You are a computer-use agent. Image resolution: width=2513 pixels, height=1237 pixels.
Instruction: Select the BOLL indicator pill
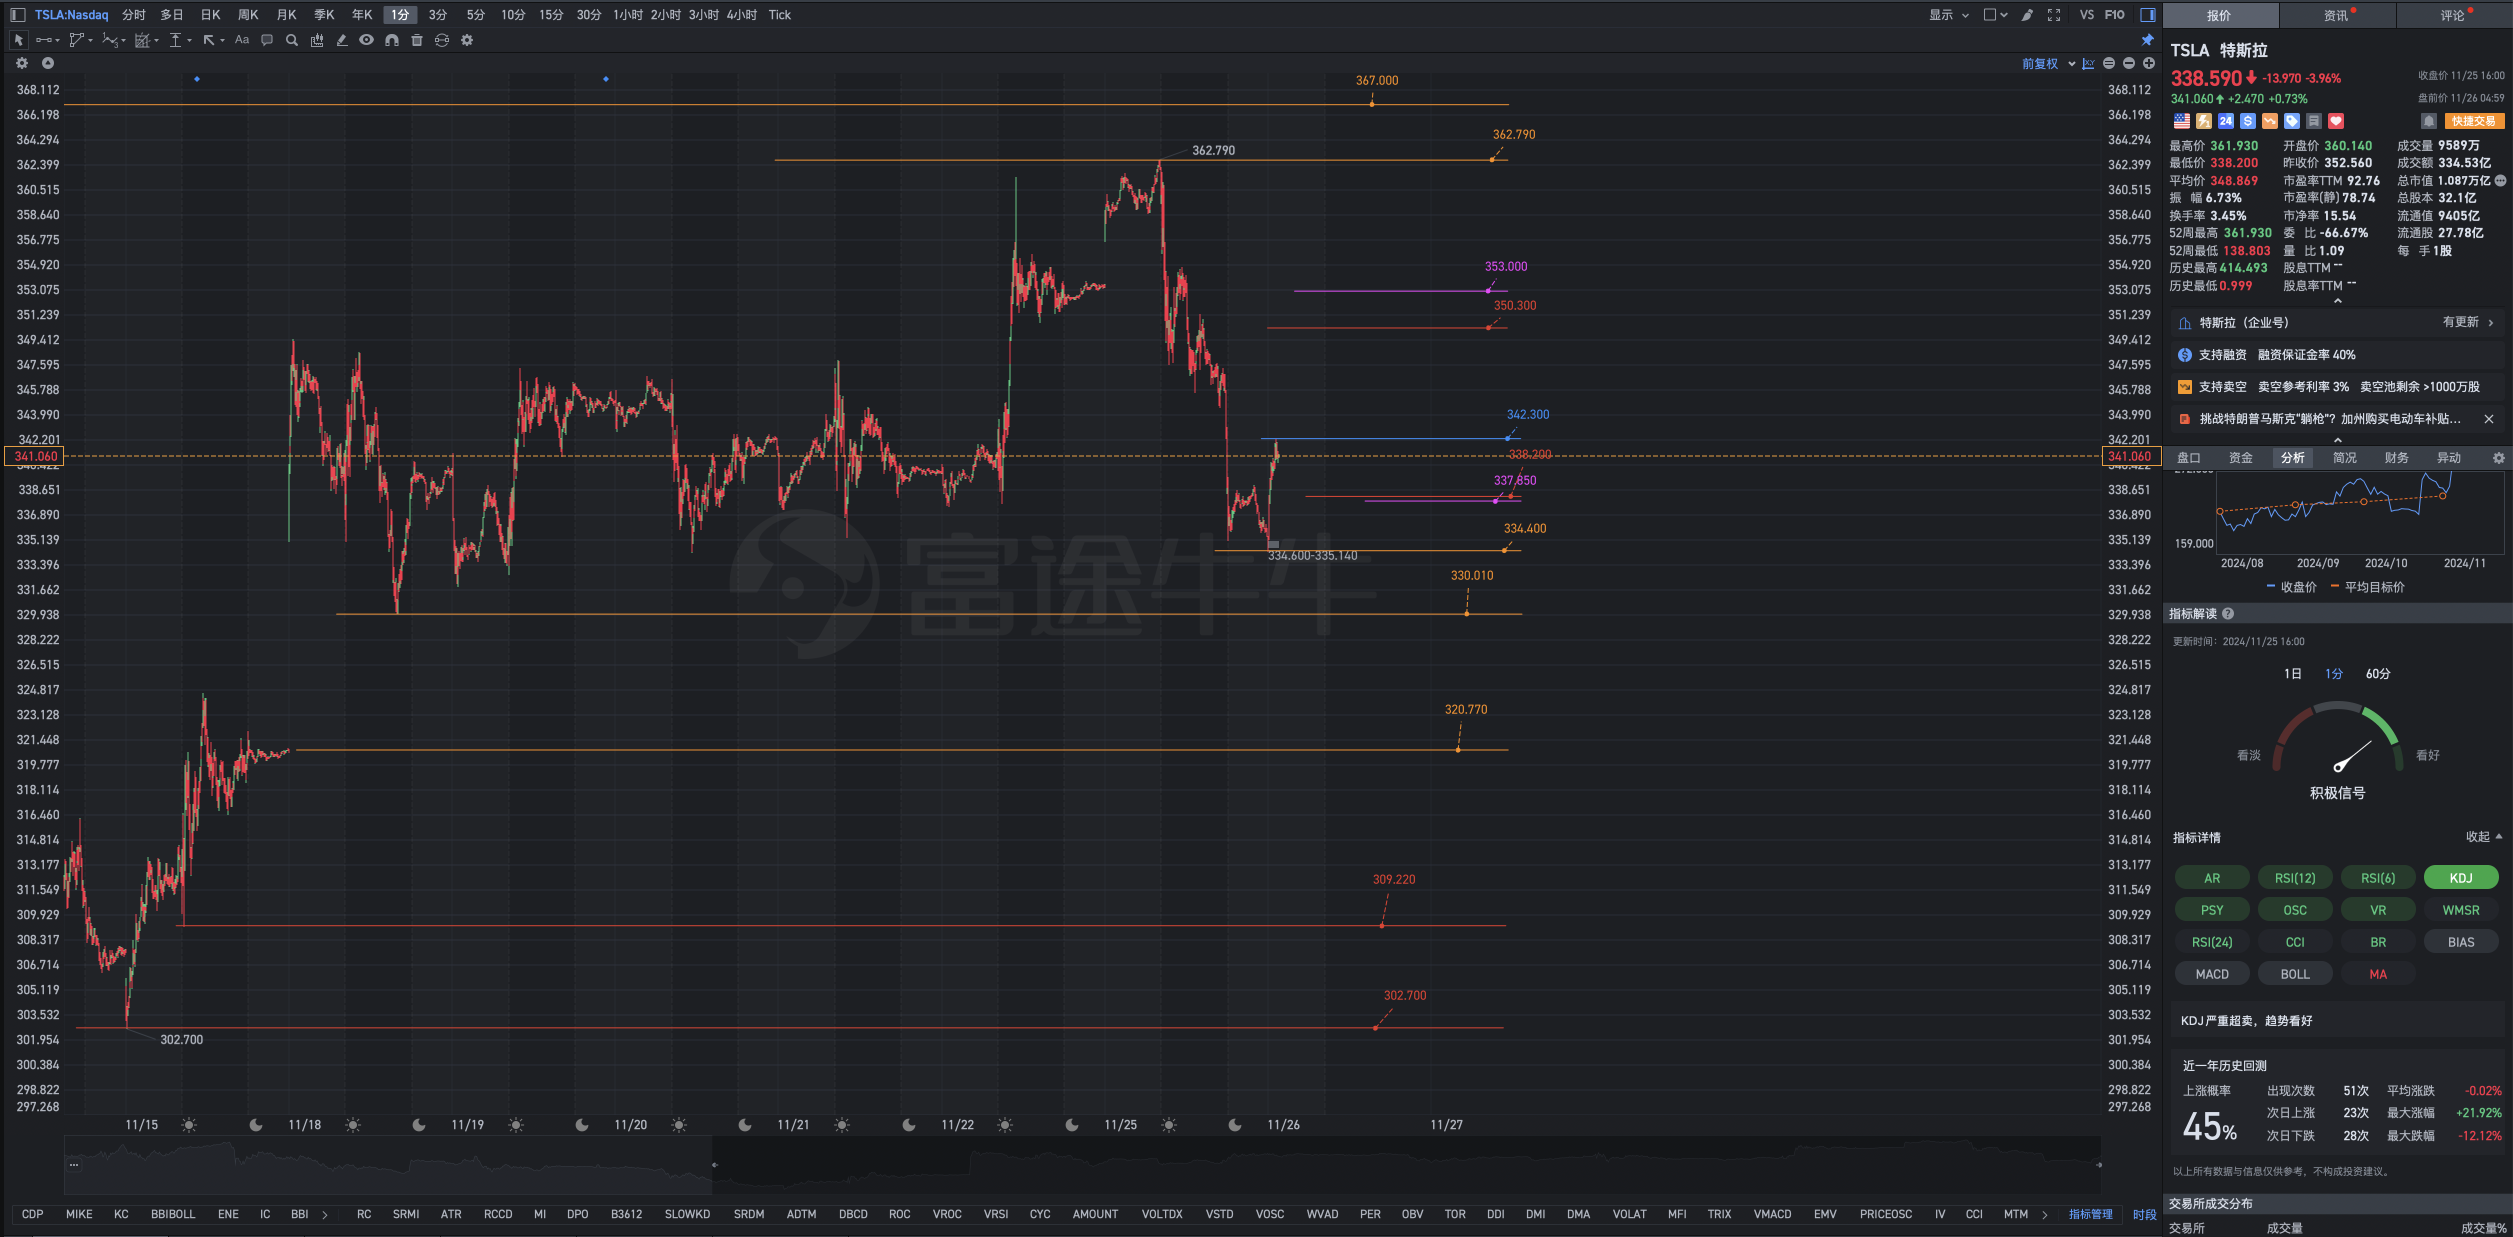coord(2295,974)
